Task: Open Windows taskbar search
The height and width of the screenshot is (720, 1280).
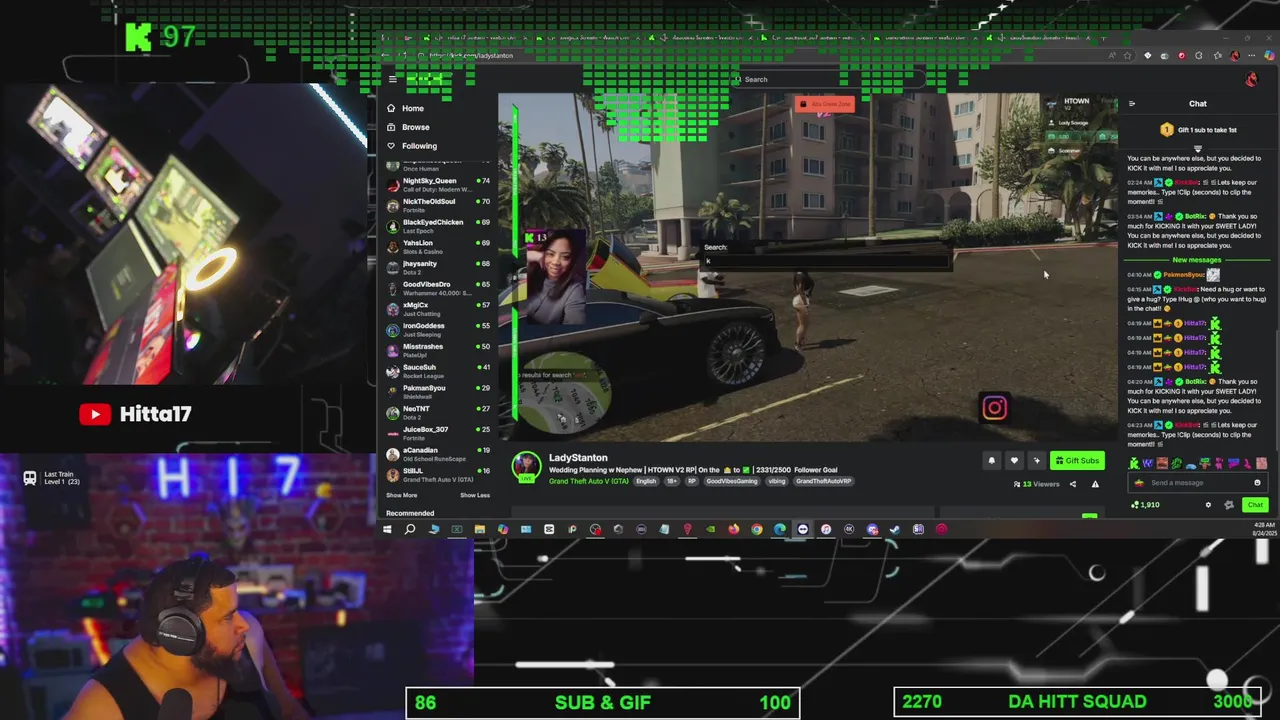Action: (x=410, y=529)
